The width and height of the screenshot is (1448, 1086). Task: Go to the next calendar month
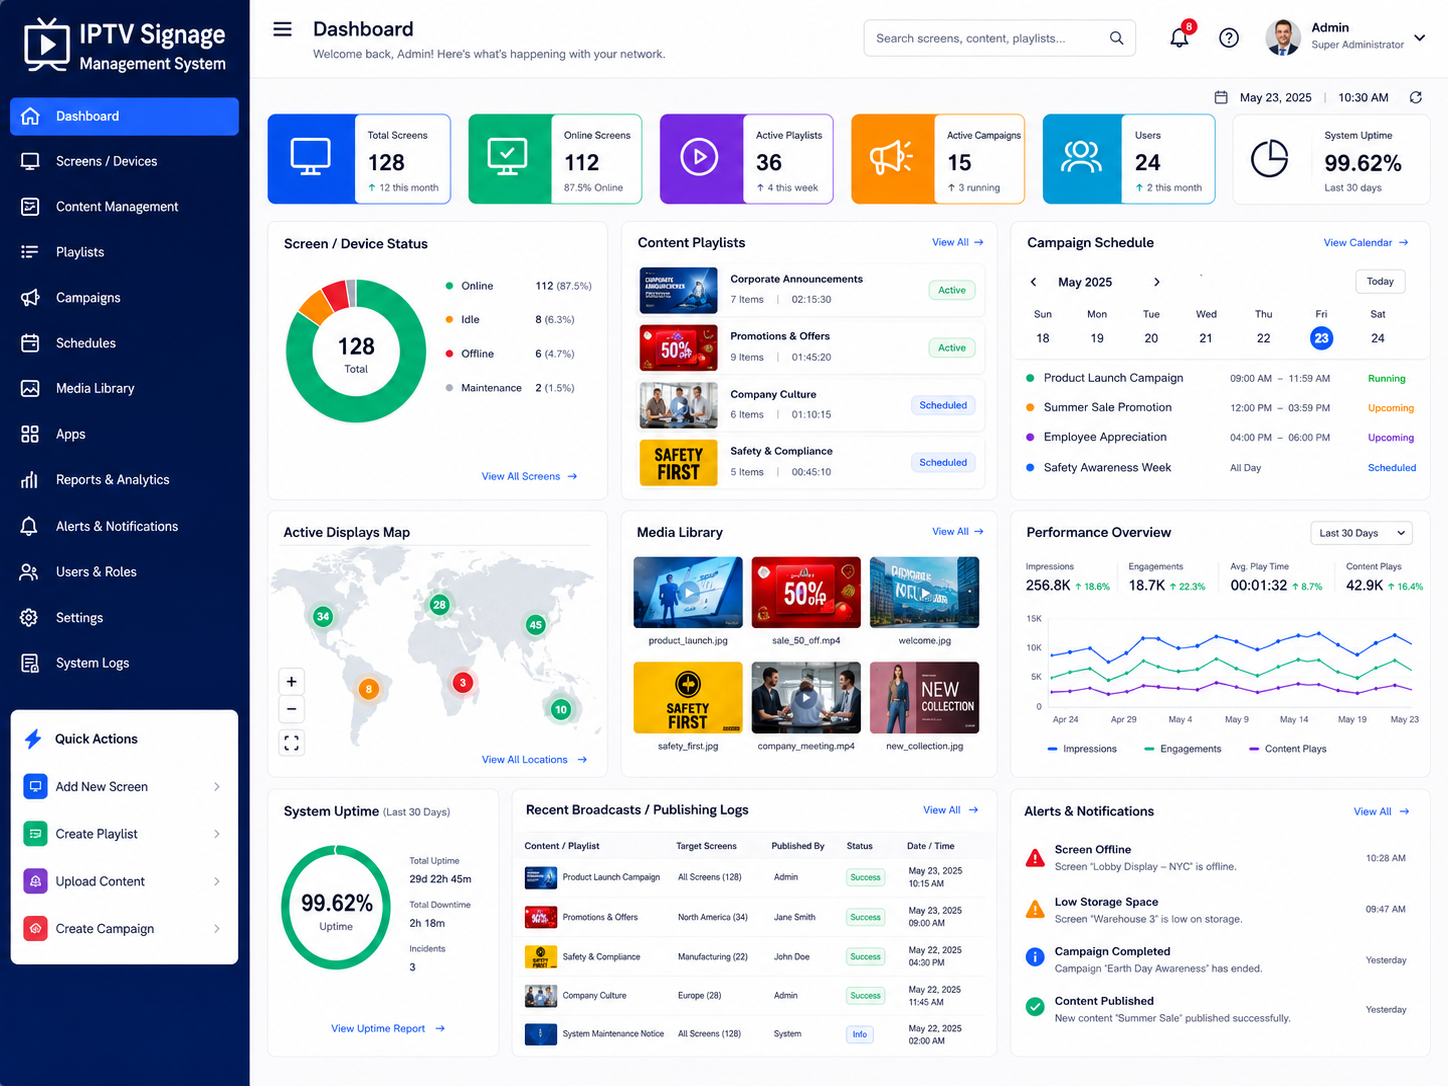1157,282
